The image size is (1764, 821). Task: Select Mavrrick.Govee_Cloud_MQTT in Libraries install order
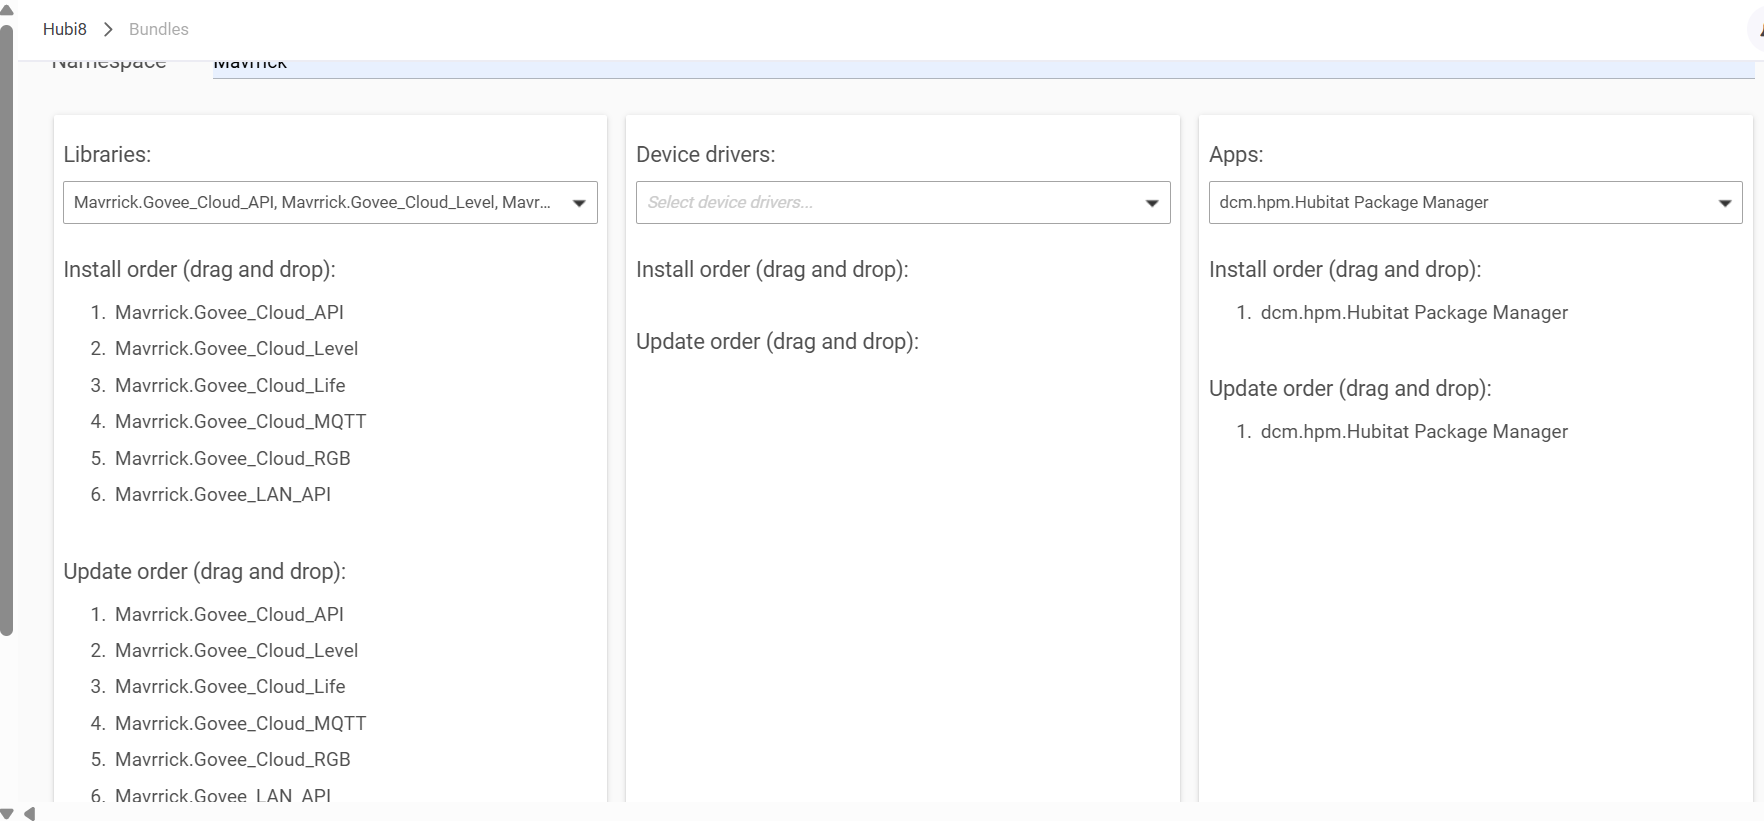coord(240,422)
